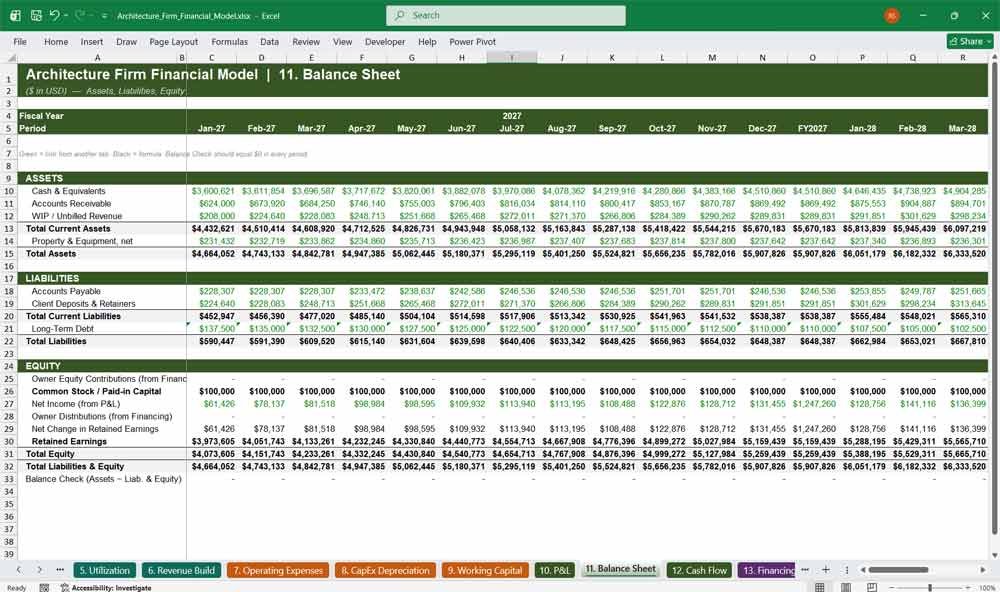Viewport: 1000px width, 592px height.
Task: Click the trailing sheet-tabs ellipsis button
Action: [x=805, y=570]
